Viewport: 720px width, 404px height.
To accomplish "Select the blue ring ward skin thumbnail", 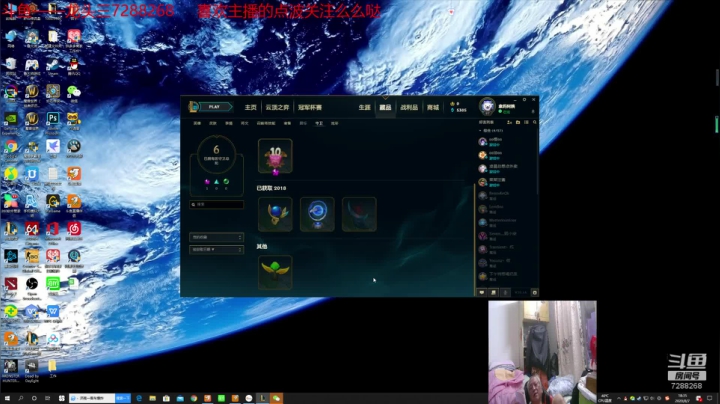I will pos(317,214).
